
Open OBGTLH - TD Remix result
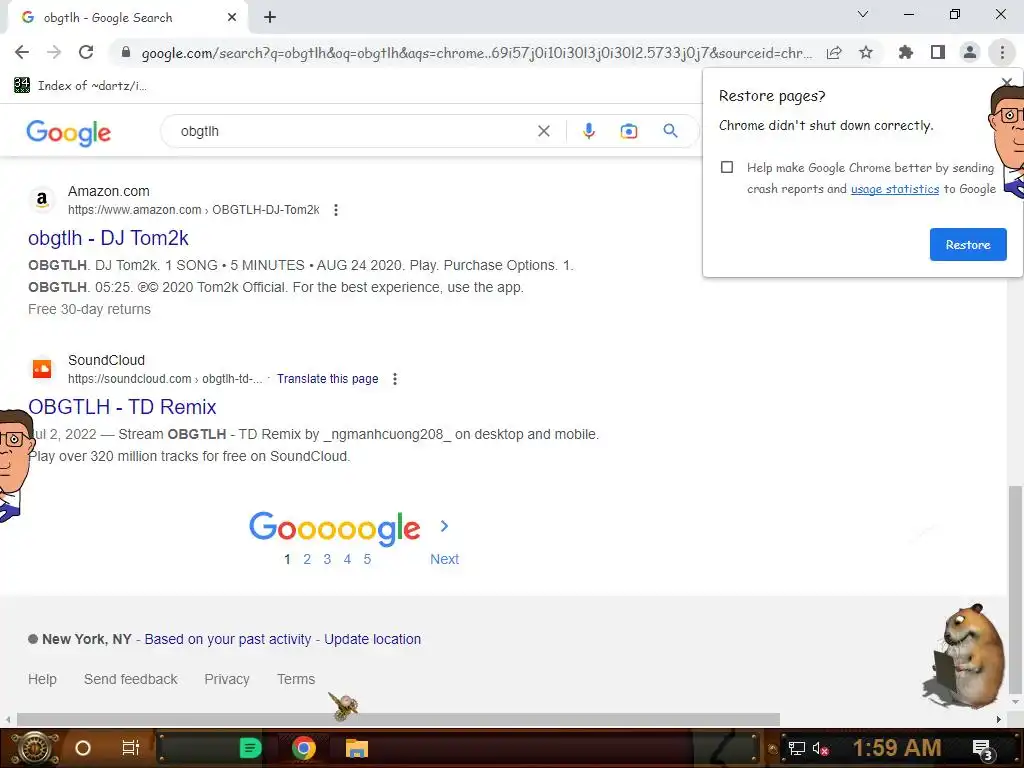(x=122, y=407)
